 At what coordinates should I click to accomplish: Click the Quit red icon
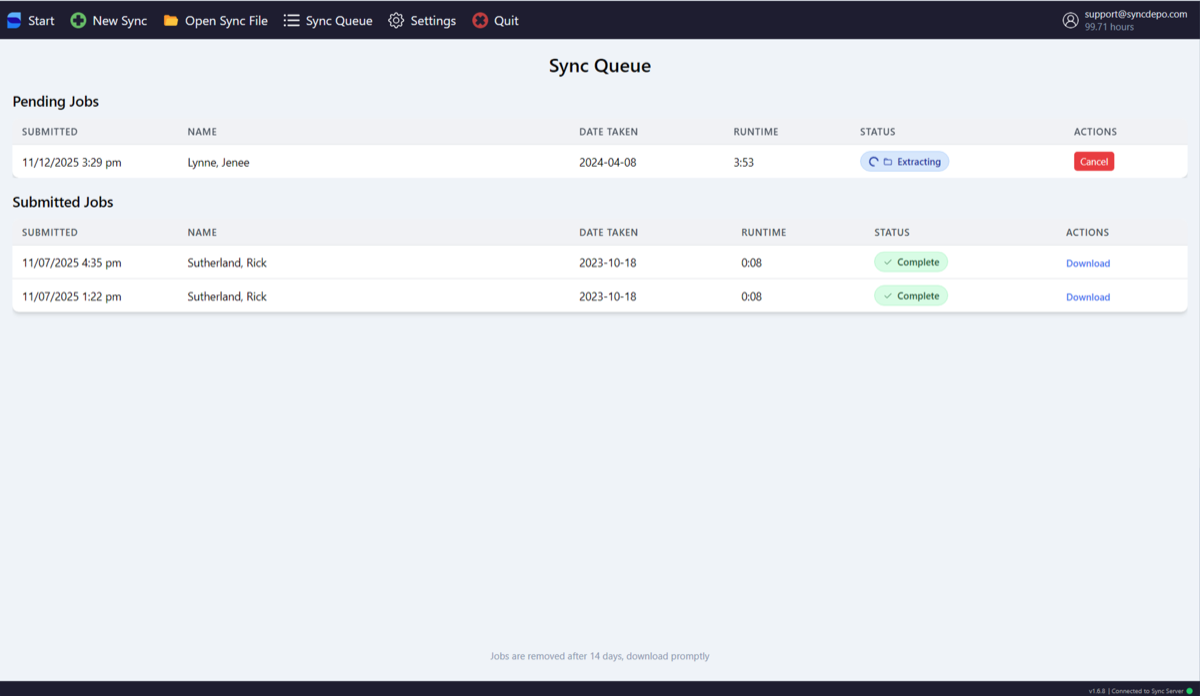[479, 19]
